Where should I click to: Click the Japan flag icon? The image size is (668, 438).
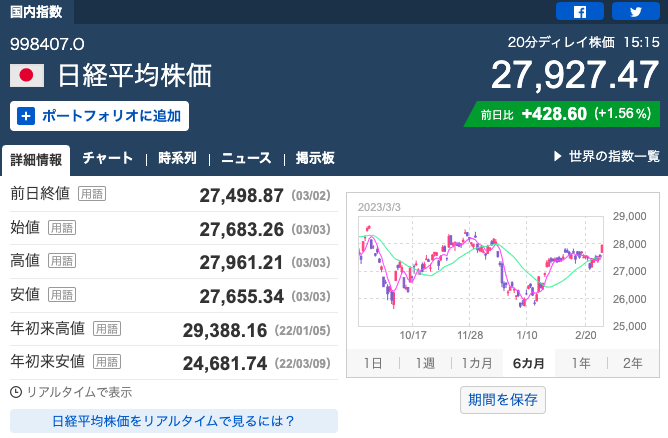point(27,76)
